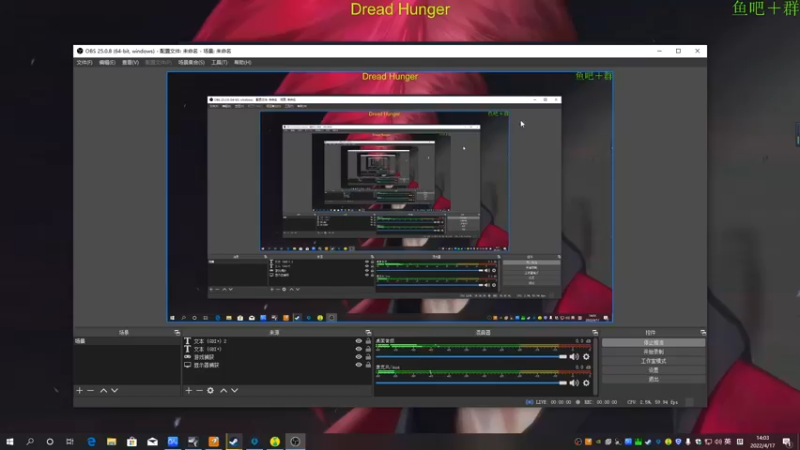Screen dimensions: 800x450
Task: Open Task View from the taskbar
Action: (70, 441)
